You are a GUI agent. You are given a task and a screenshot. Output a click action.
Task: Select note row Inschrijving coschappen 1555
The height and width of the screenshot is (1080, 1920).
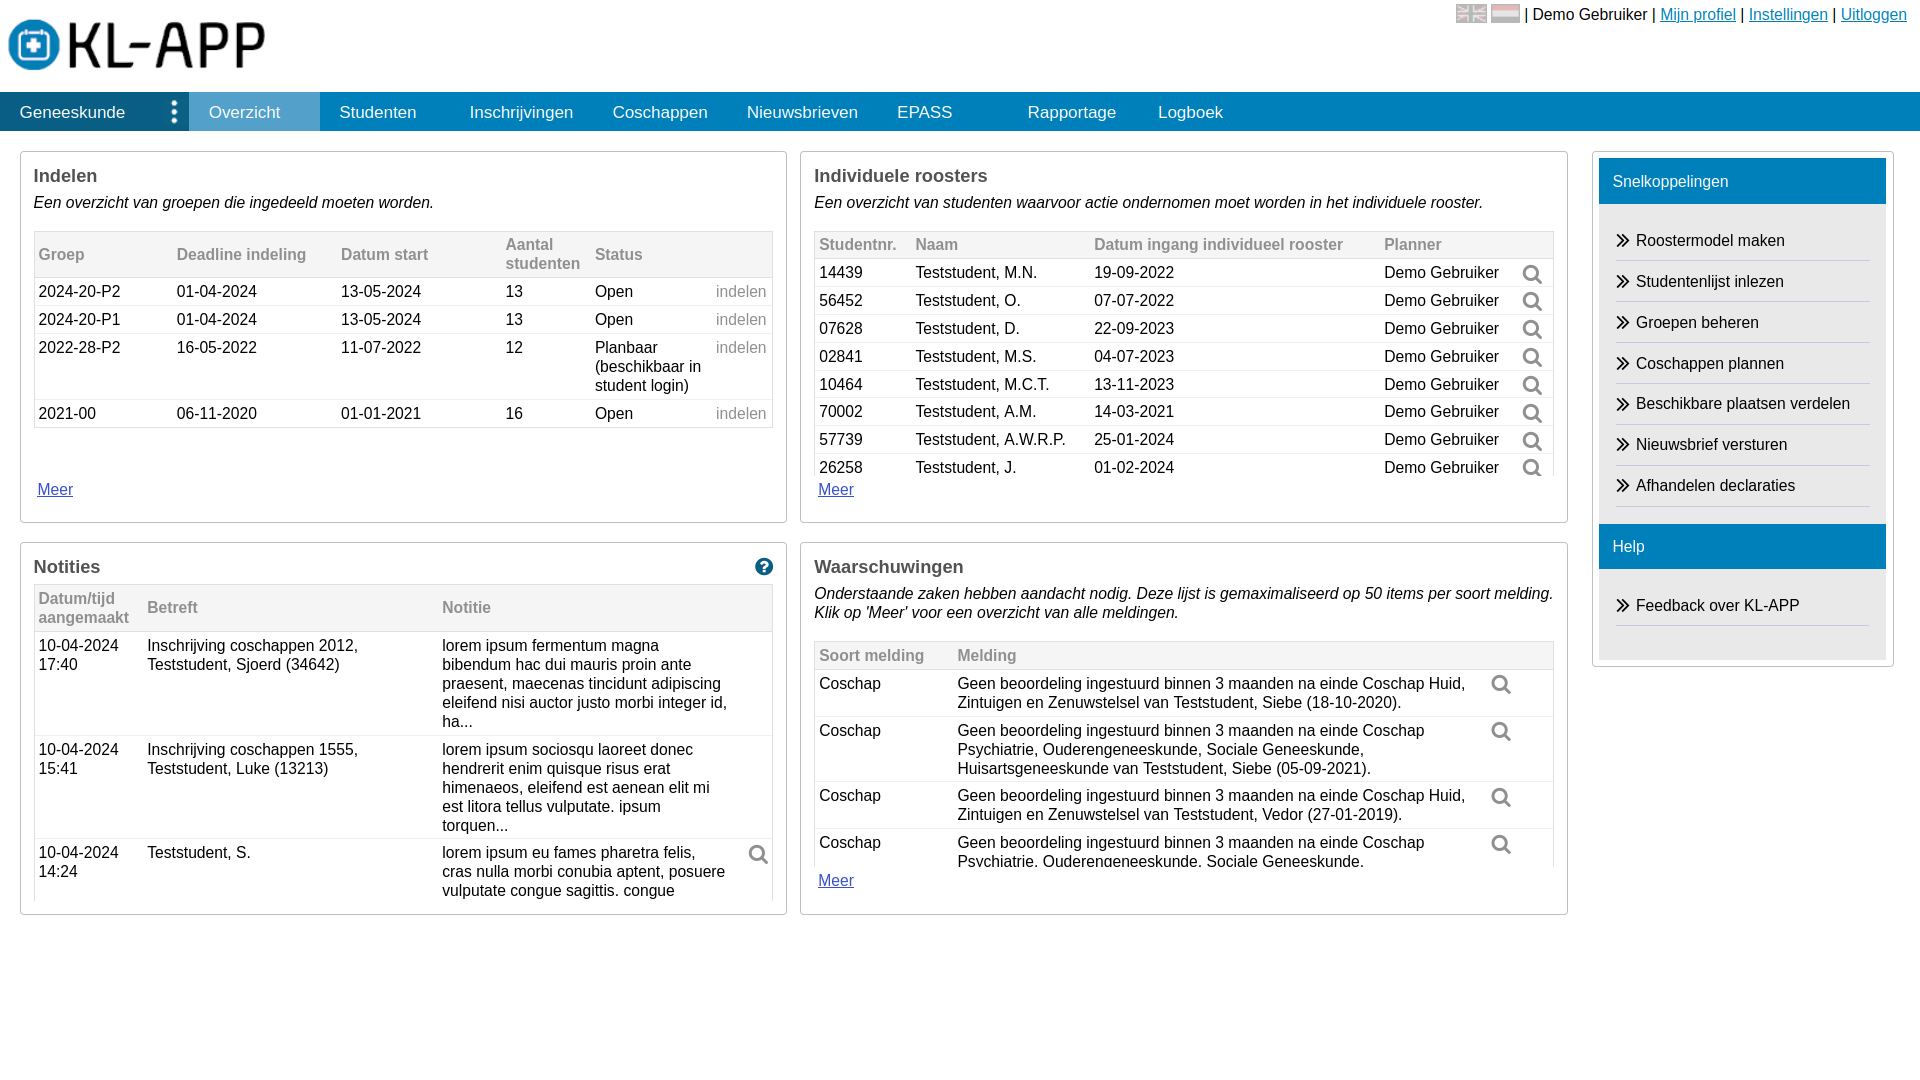pos(403,787)
